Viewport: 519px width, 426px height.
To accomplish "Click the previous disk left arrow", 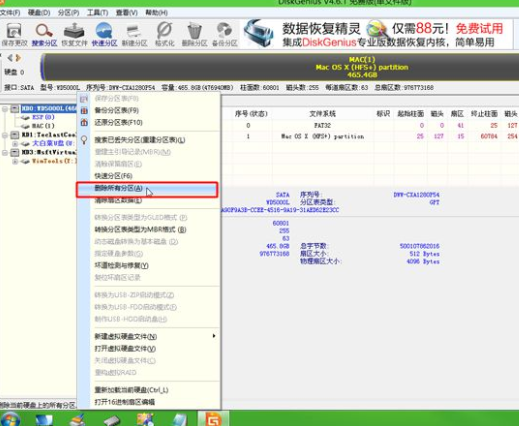I will coord(10,58).
